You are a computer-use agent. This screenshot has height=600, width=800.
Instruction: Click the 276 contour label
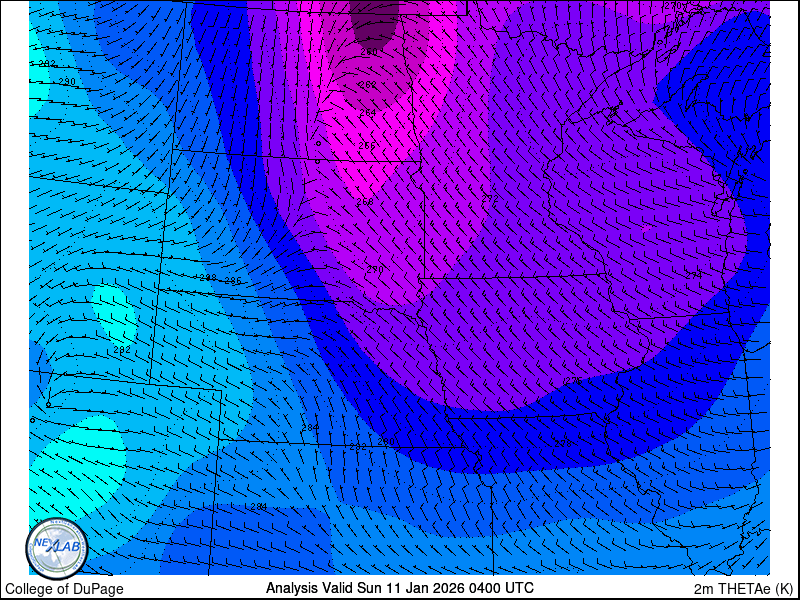pyautogui.click(x=574, y=381)
